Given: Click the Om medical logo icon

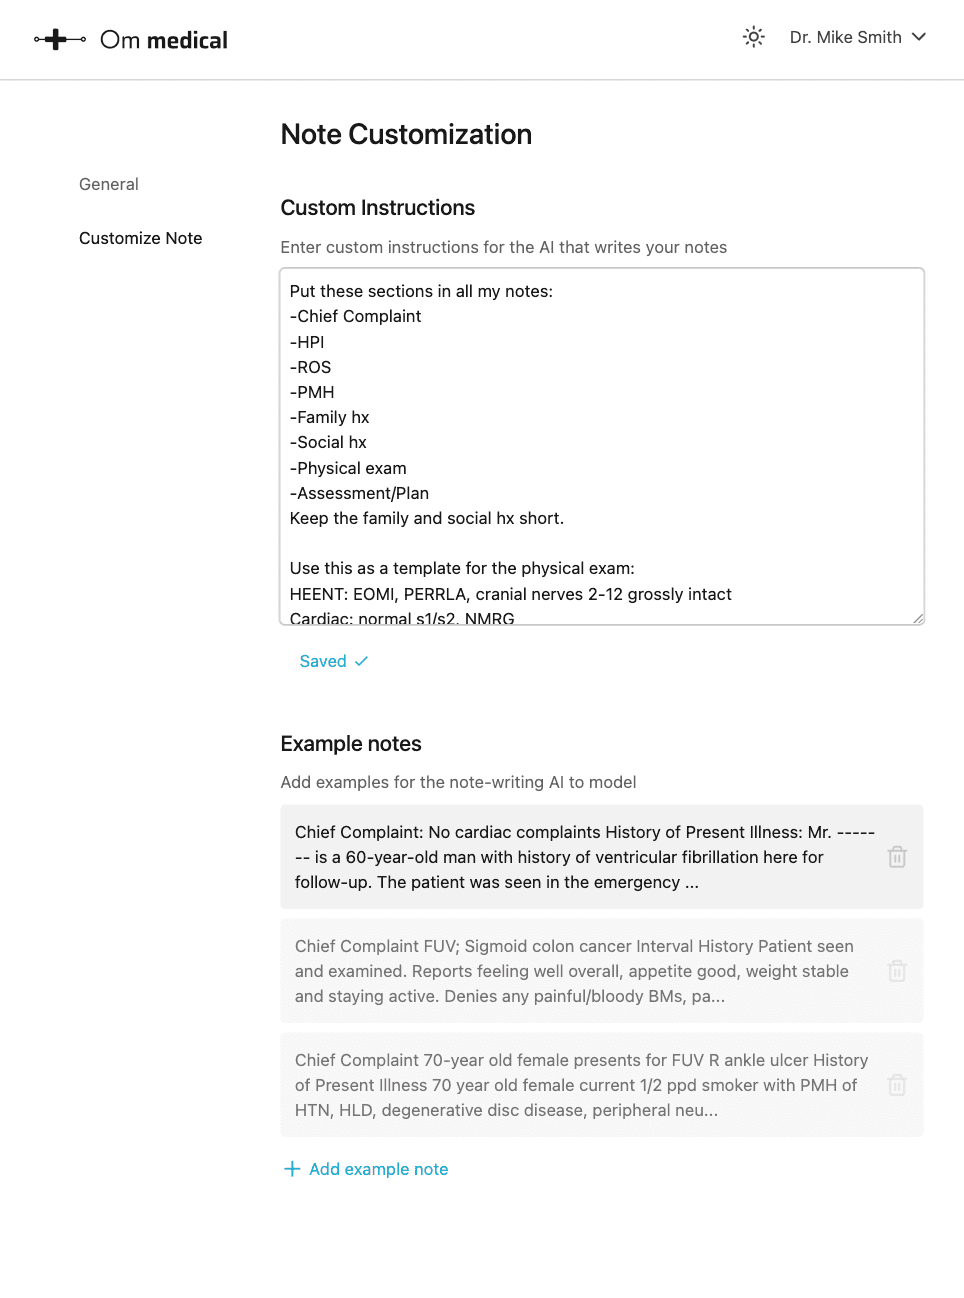Looking at the screenshot, I should (x=59, y=38).
